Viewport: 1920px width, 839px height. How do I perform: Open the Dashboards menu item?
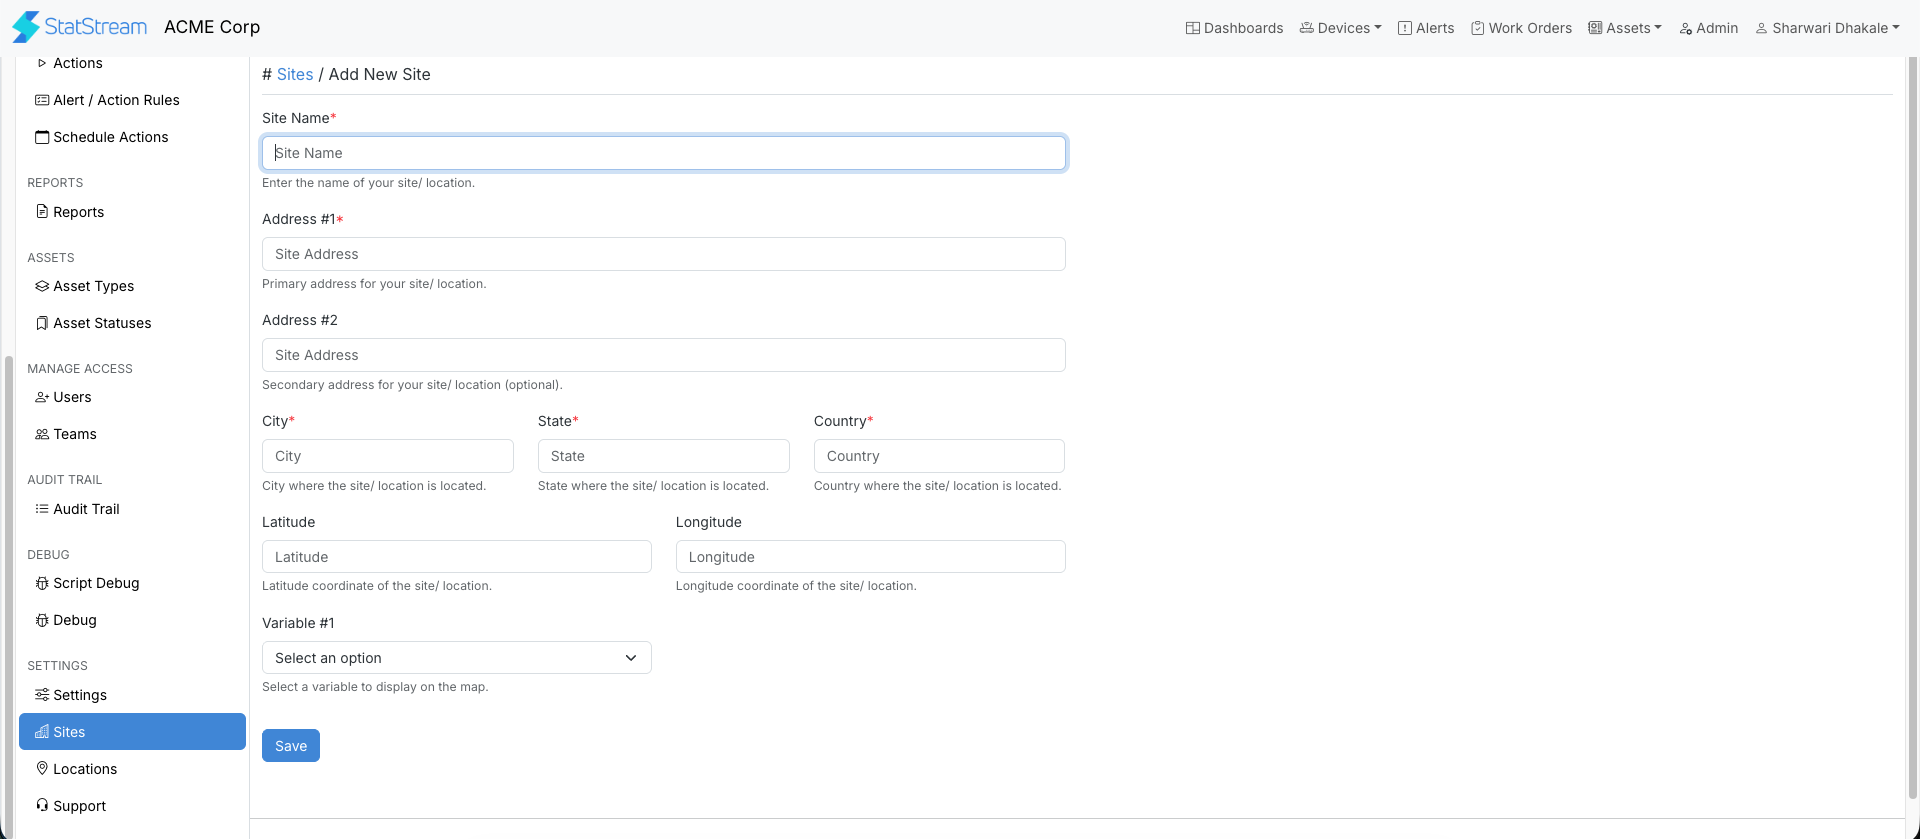click(x=1235, y=28)
